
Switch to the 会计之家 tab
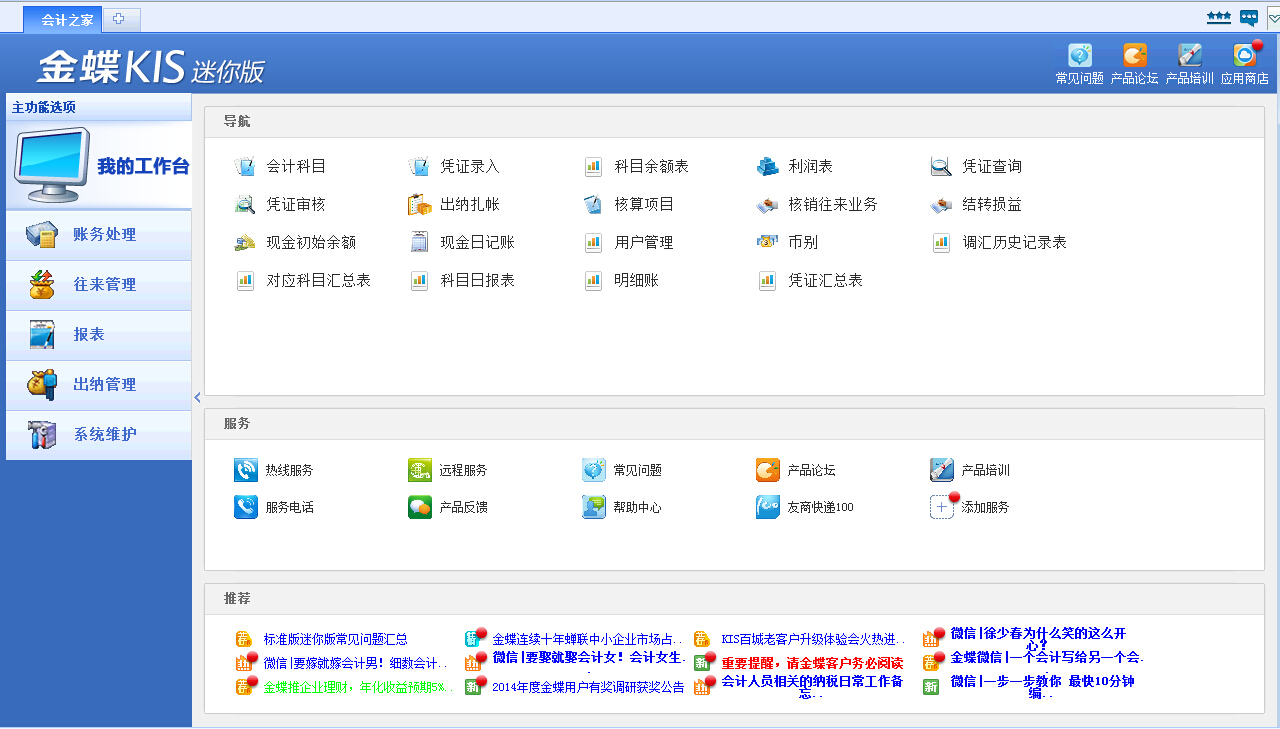62,17
